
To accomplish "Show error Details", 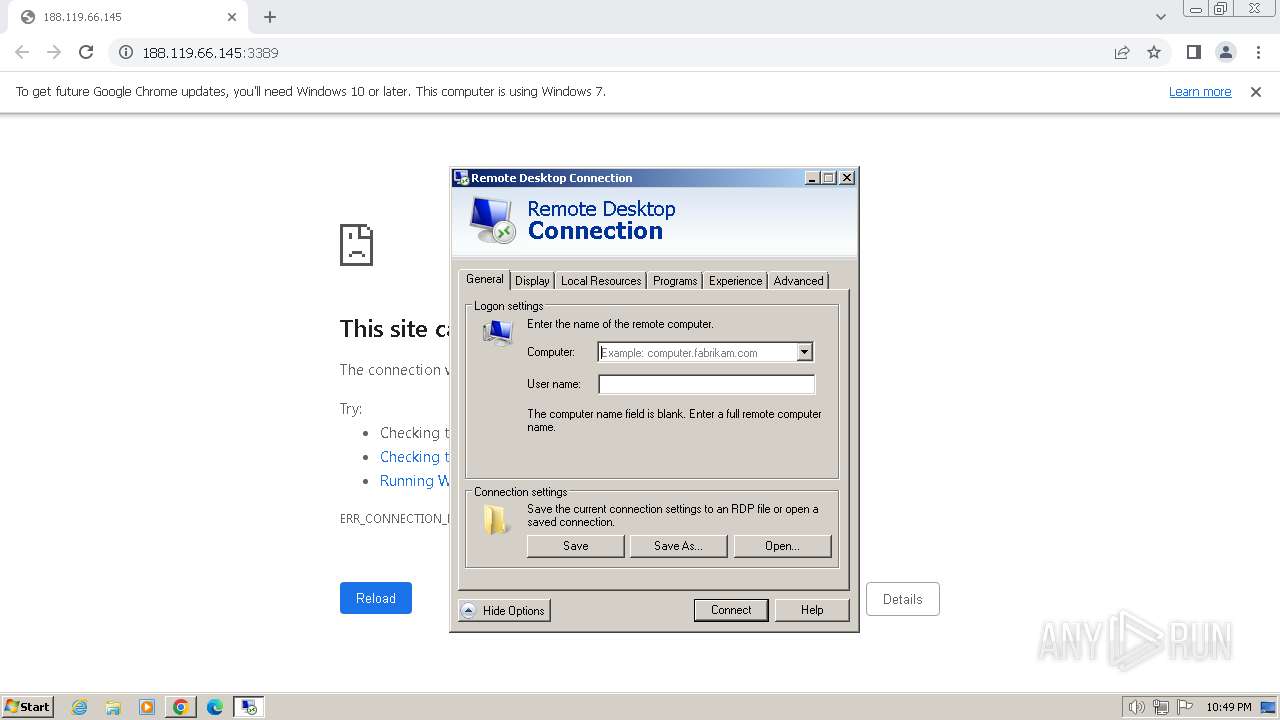I will tap(903, 599).
